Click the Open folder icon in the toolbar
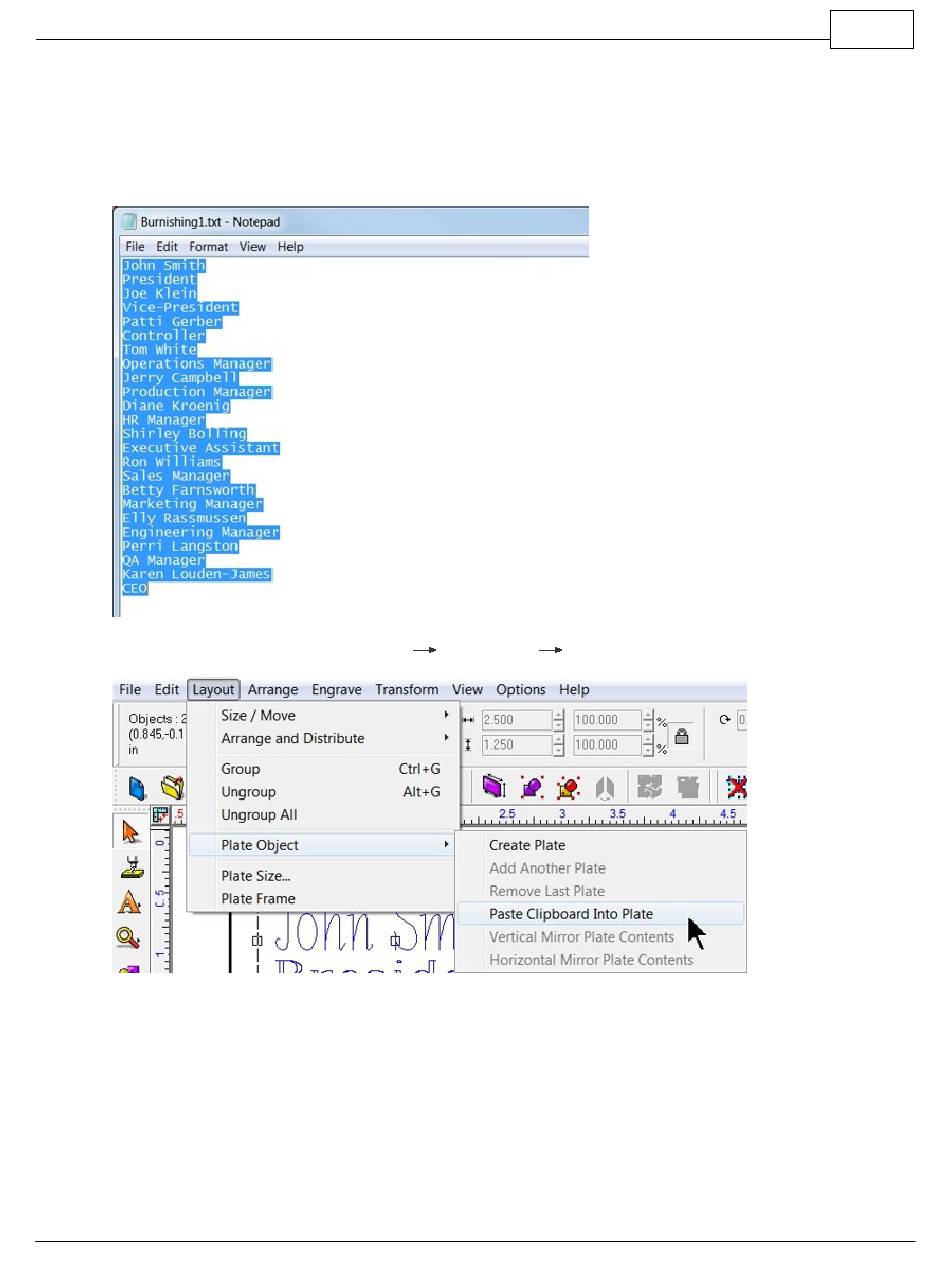 [173, 787]
